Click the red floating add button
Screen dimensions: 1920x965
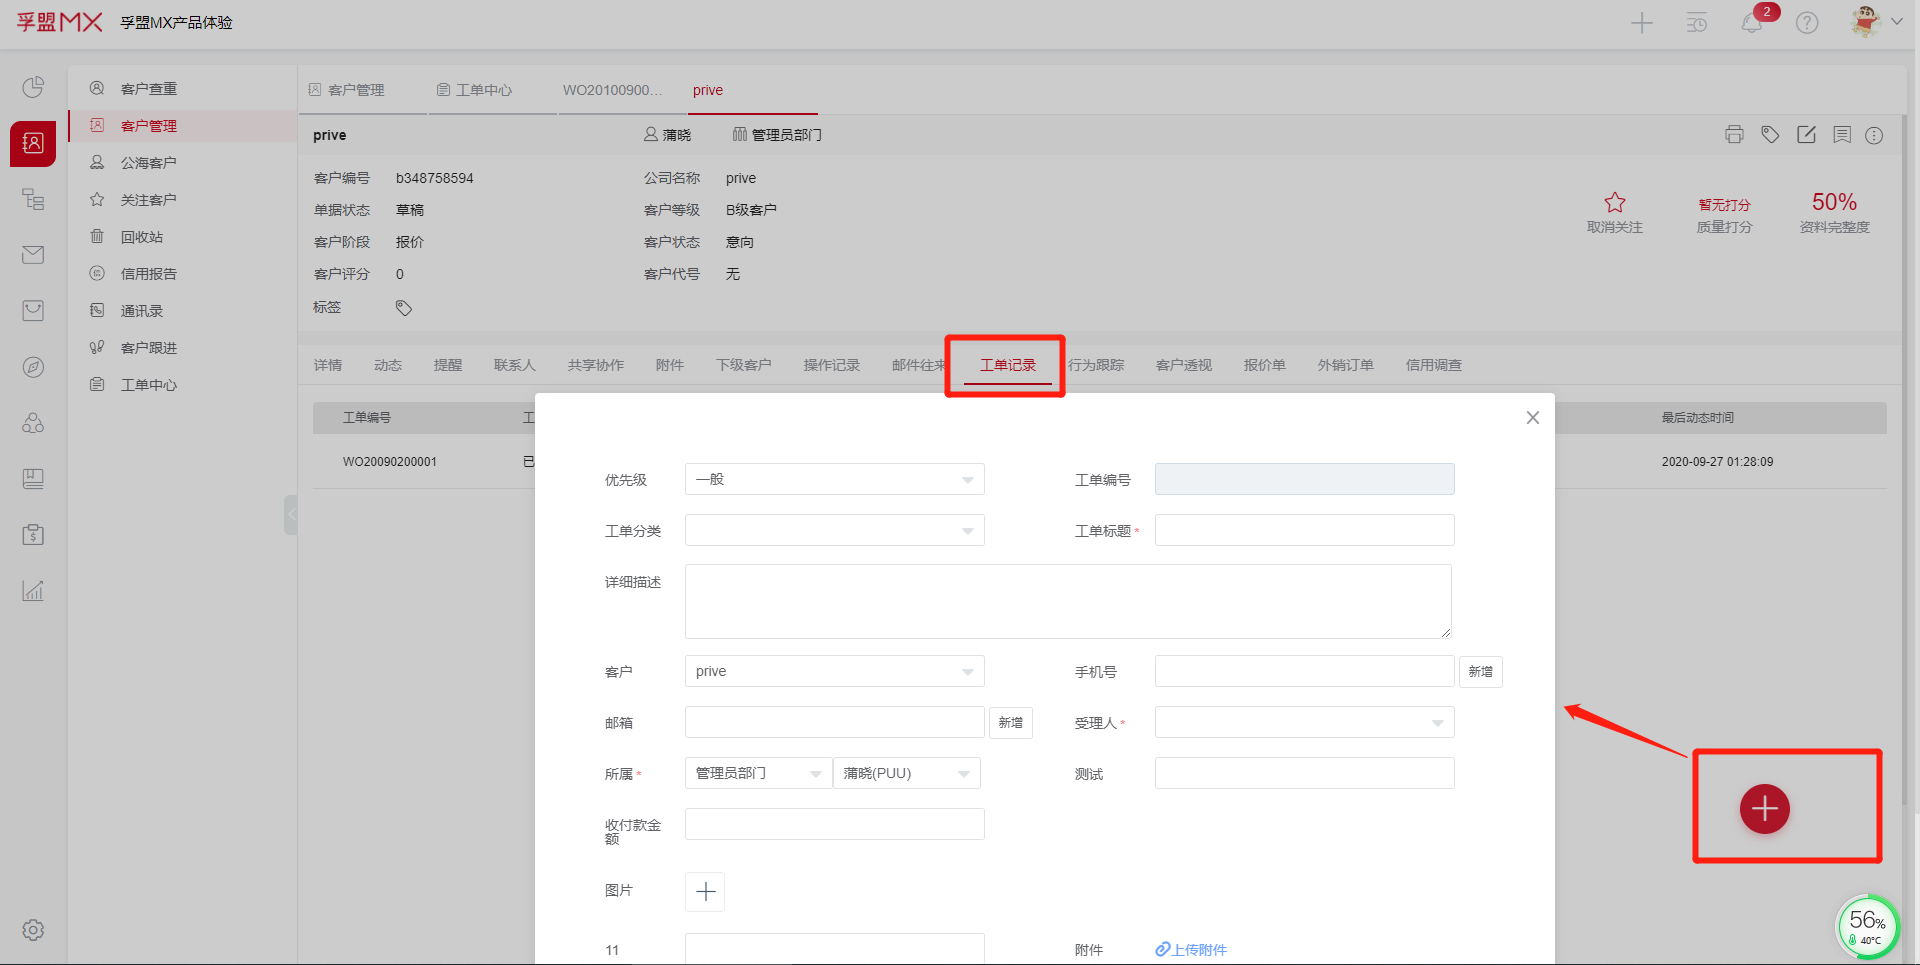[x=1764, y=809]
